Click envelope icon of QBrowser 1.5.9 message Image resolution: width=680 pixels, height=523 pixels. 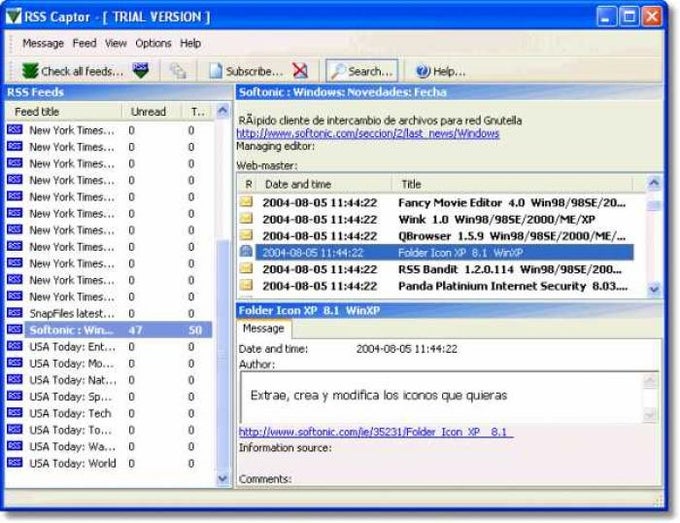(246, 235)
